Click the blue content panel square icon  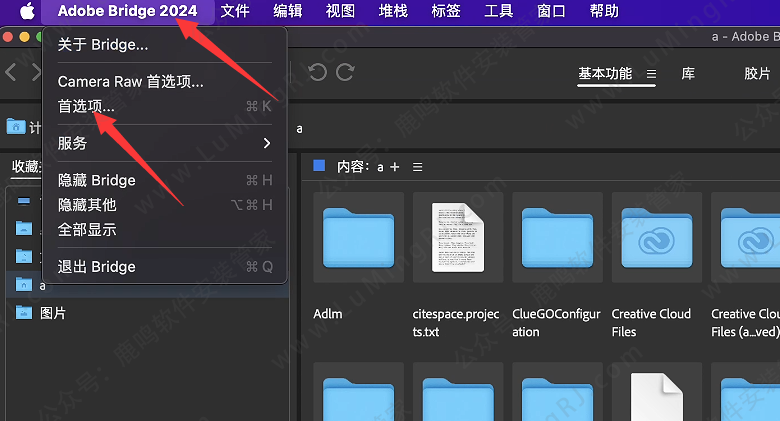(319, 166)
